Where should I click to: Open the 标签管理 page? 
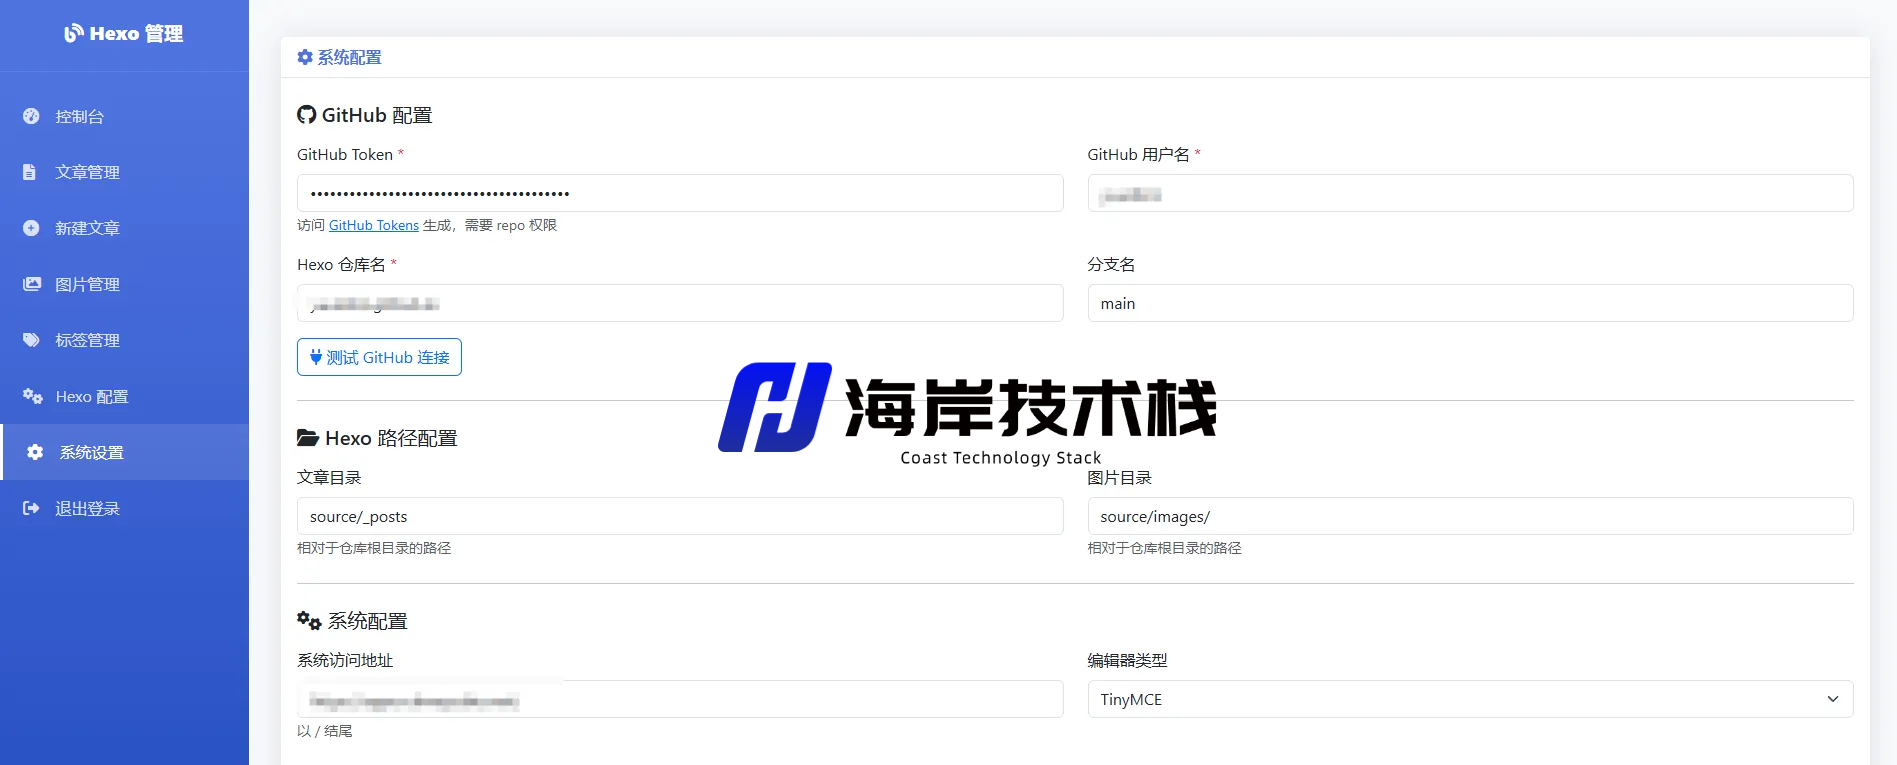124,340
